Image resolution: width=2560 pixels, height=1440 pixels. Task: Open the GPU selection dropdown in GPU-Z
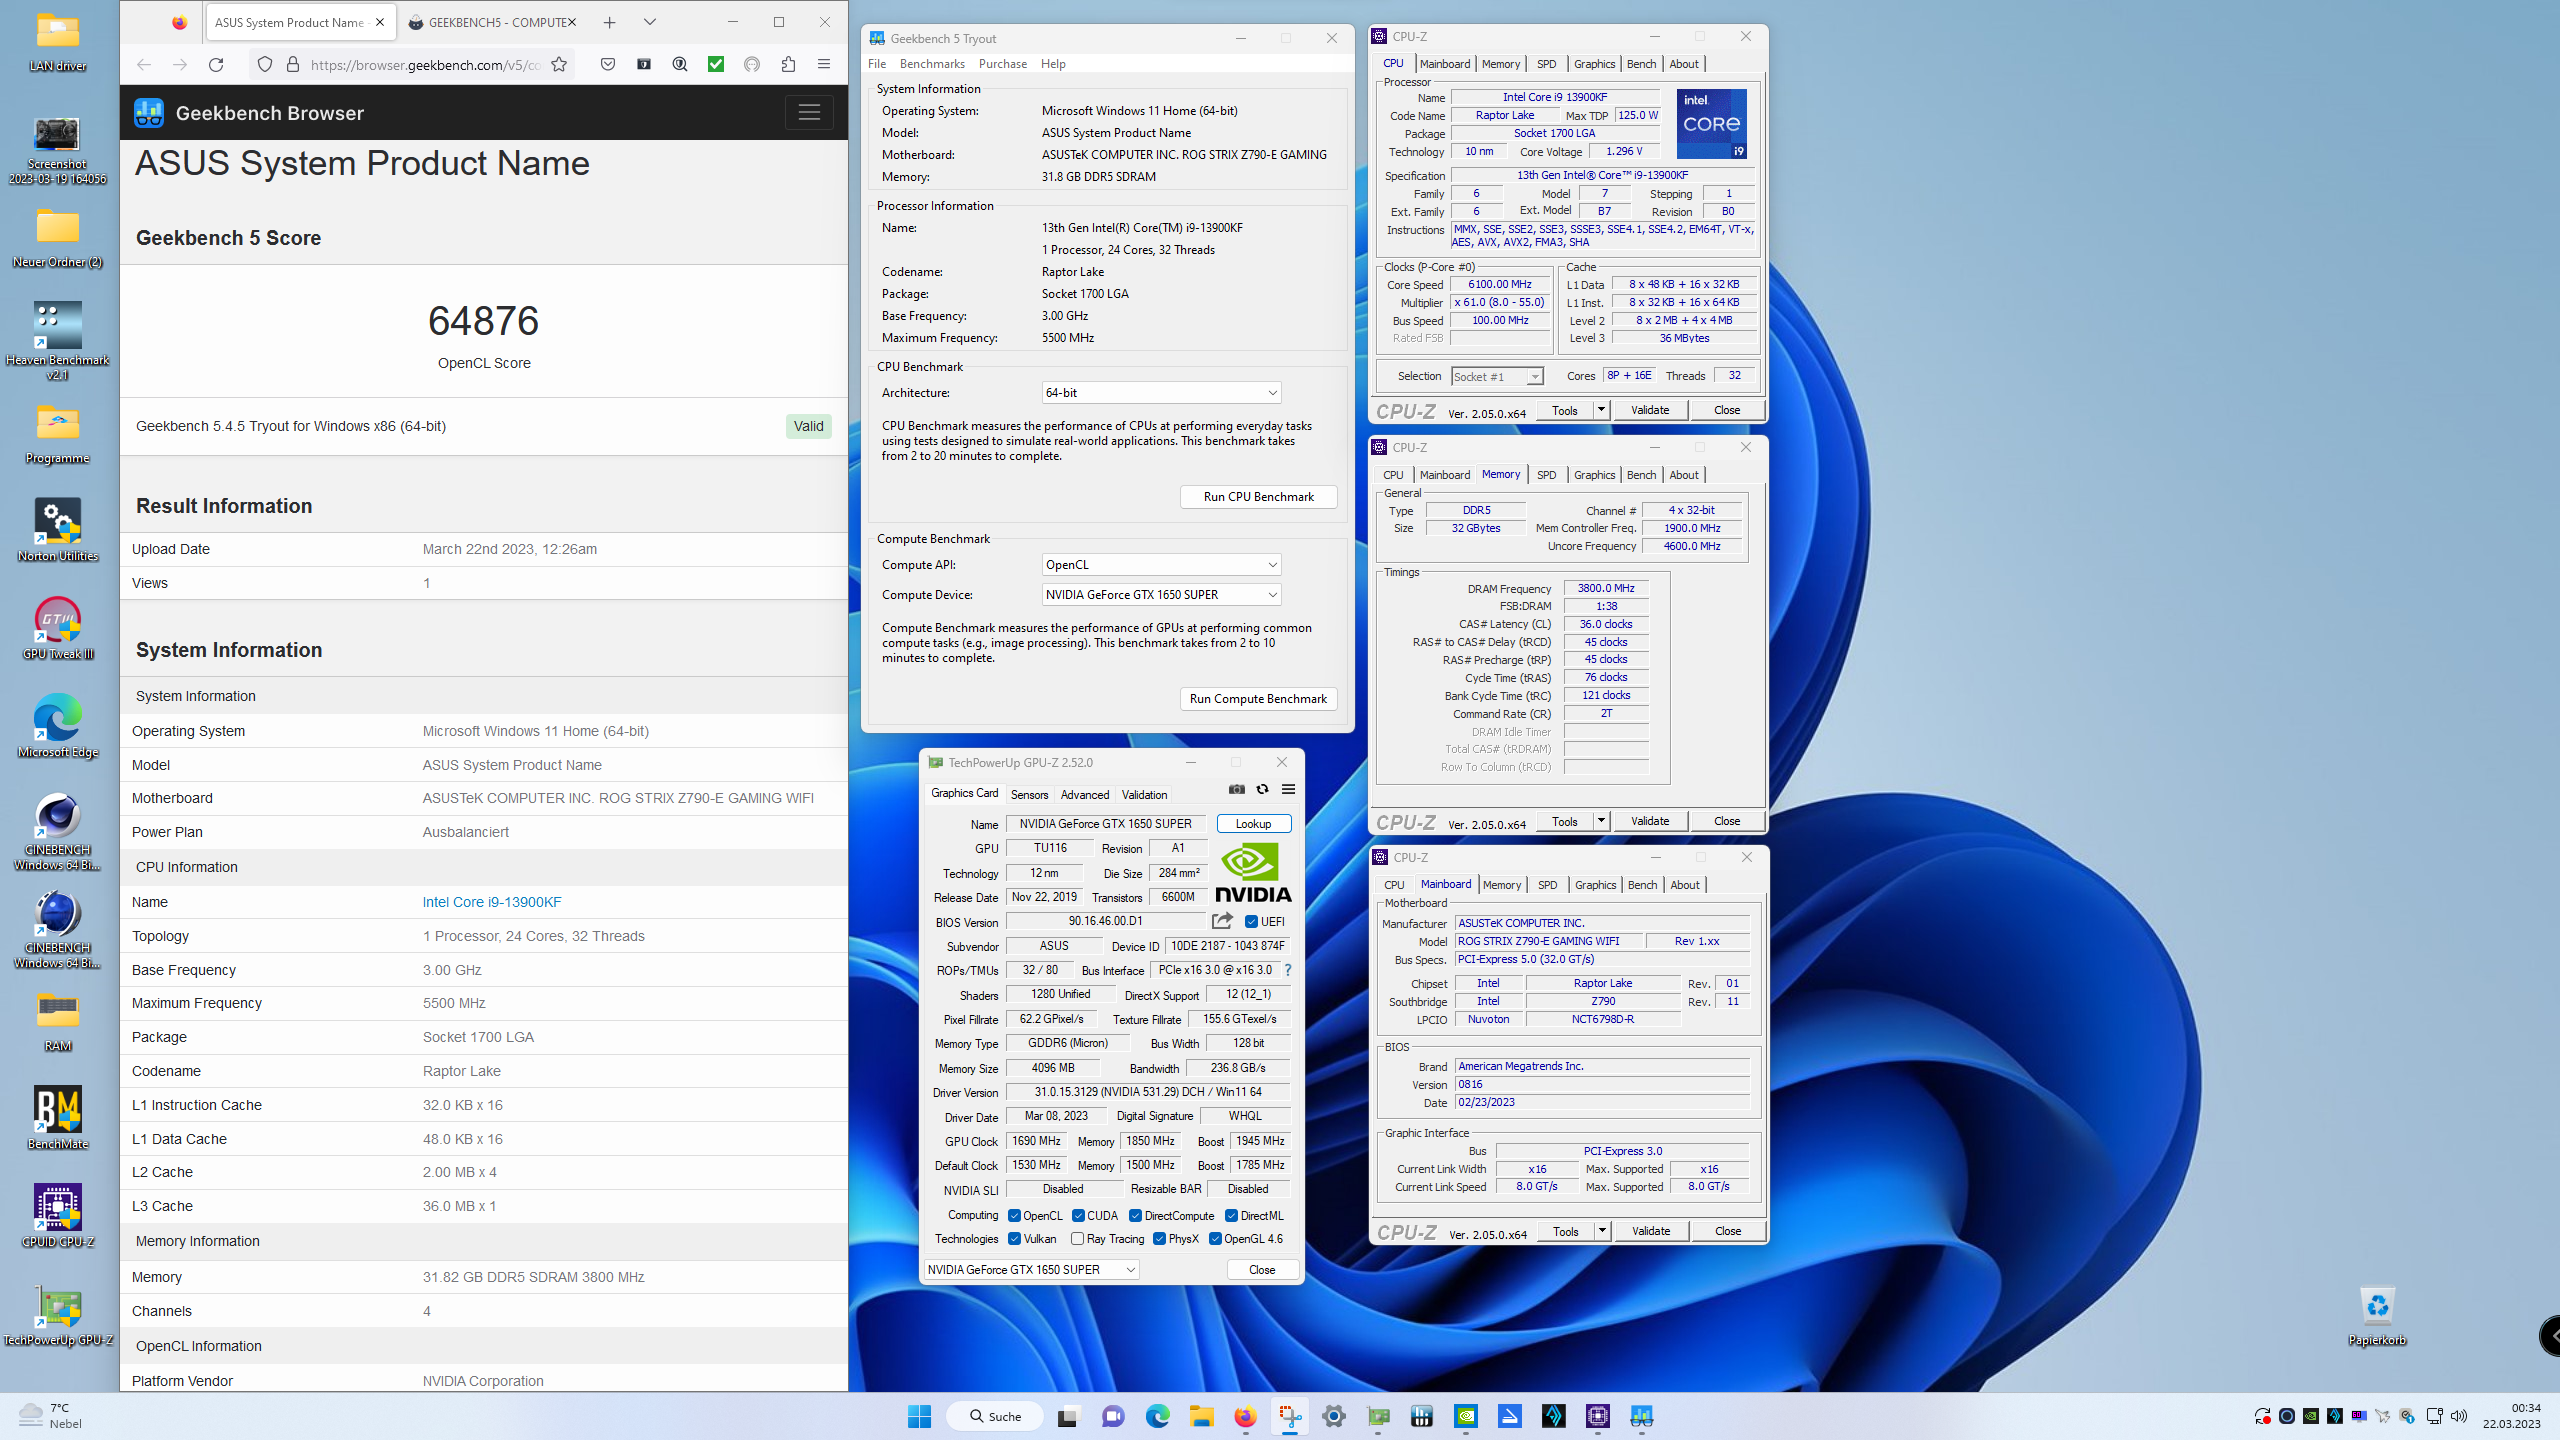pyautogui.click(x=1031, y=1269)
